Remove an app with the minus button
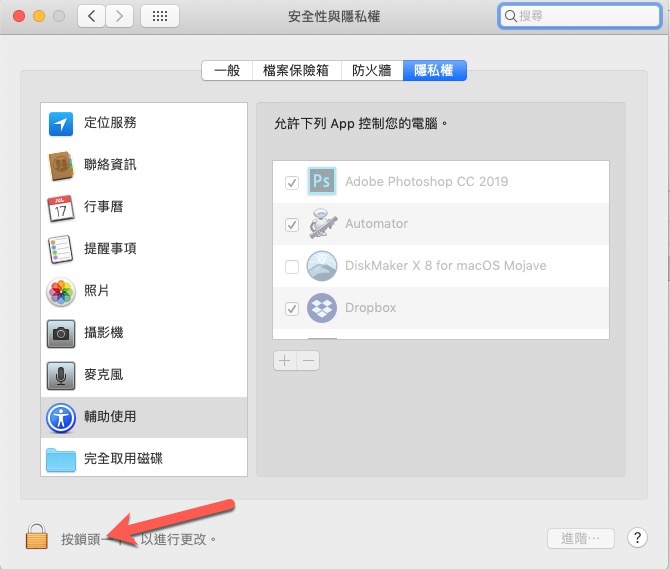The height and width of the screenshot is (569, 670). [x=308, y=361]
